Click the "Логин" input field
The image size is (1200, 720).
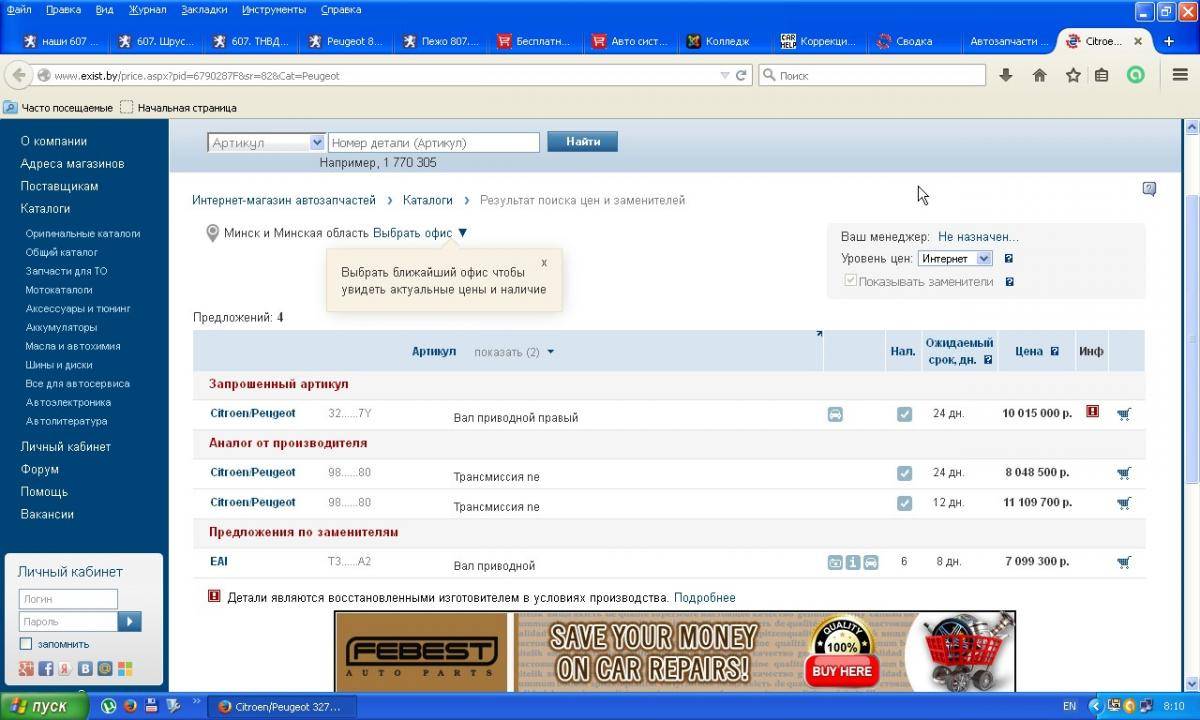68,599
